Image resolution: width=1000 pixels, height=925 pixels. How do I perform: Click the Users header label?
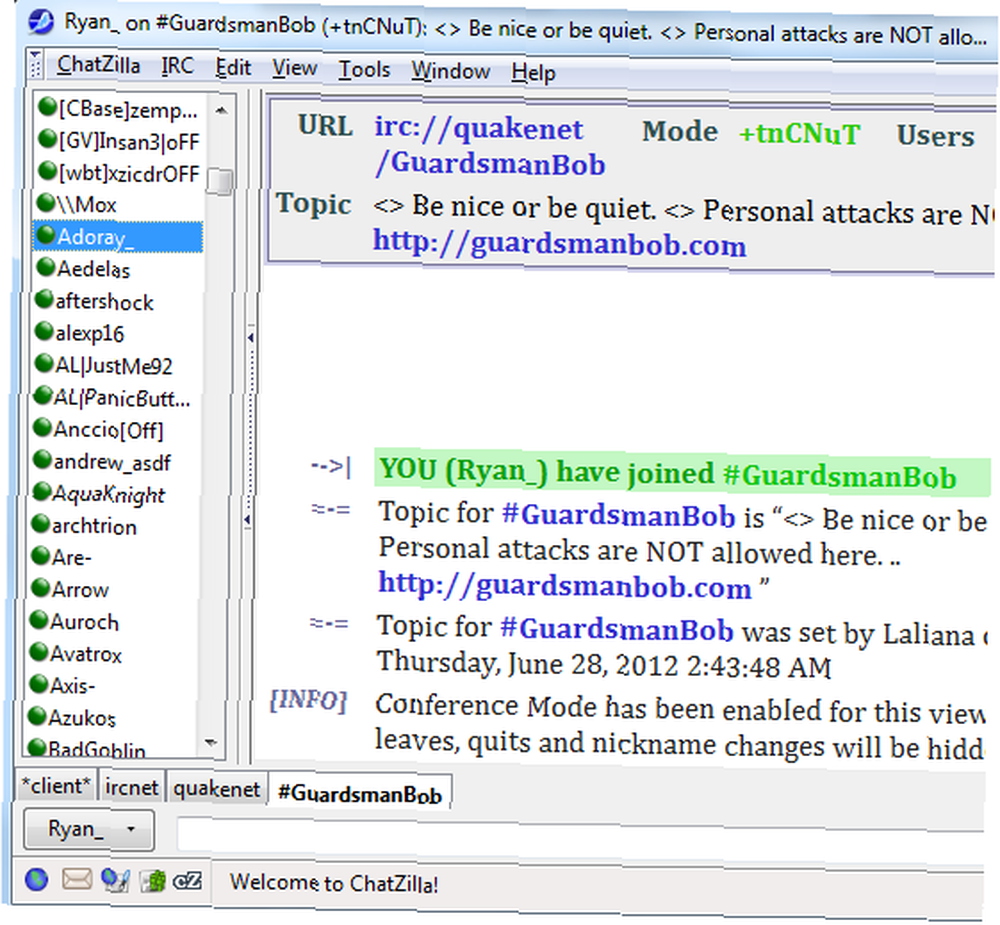click(x=936, y=136)
